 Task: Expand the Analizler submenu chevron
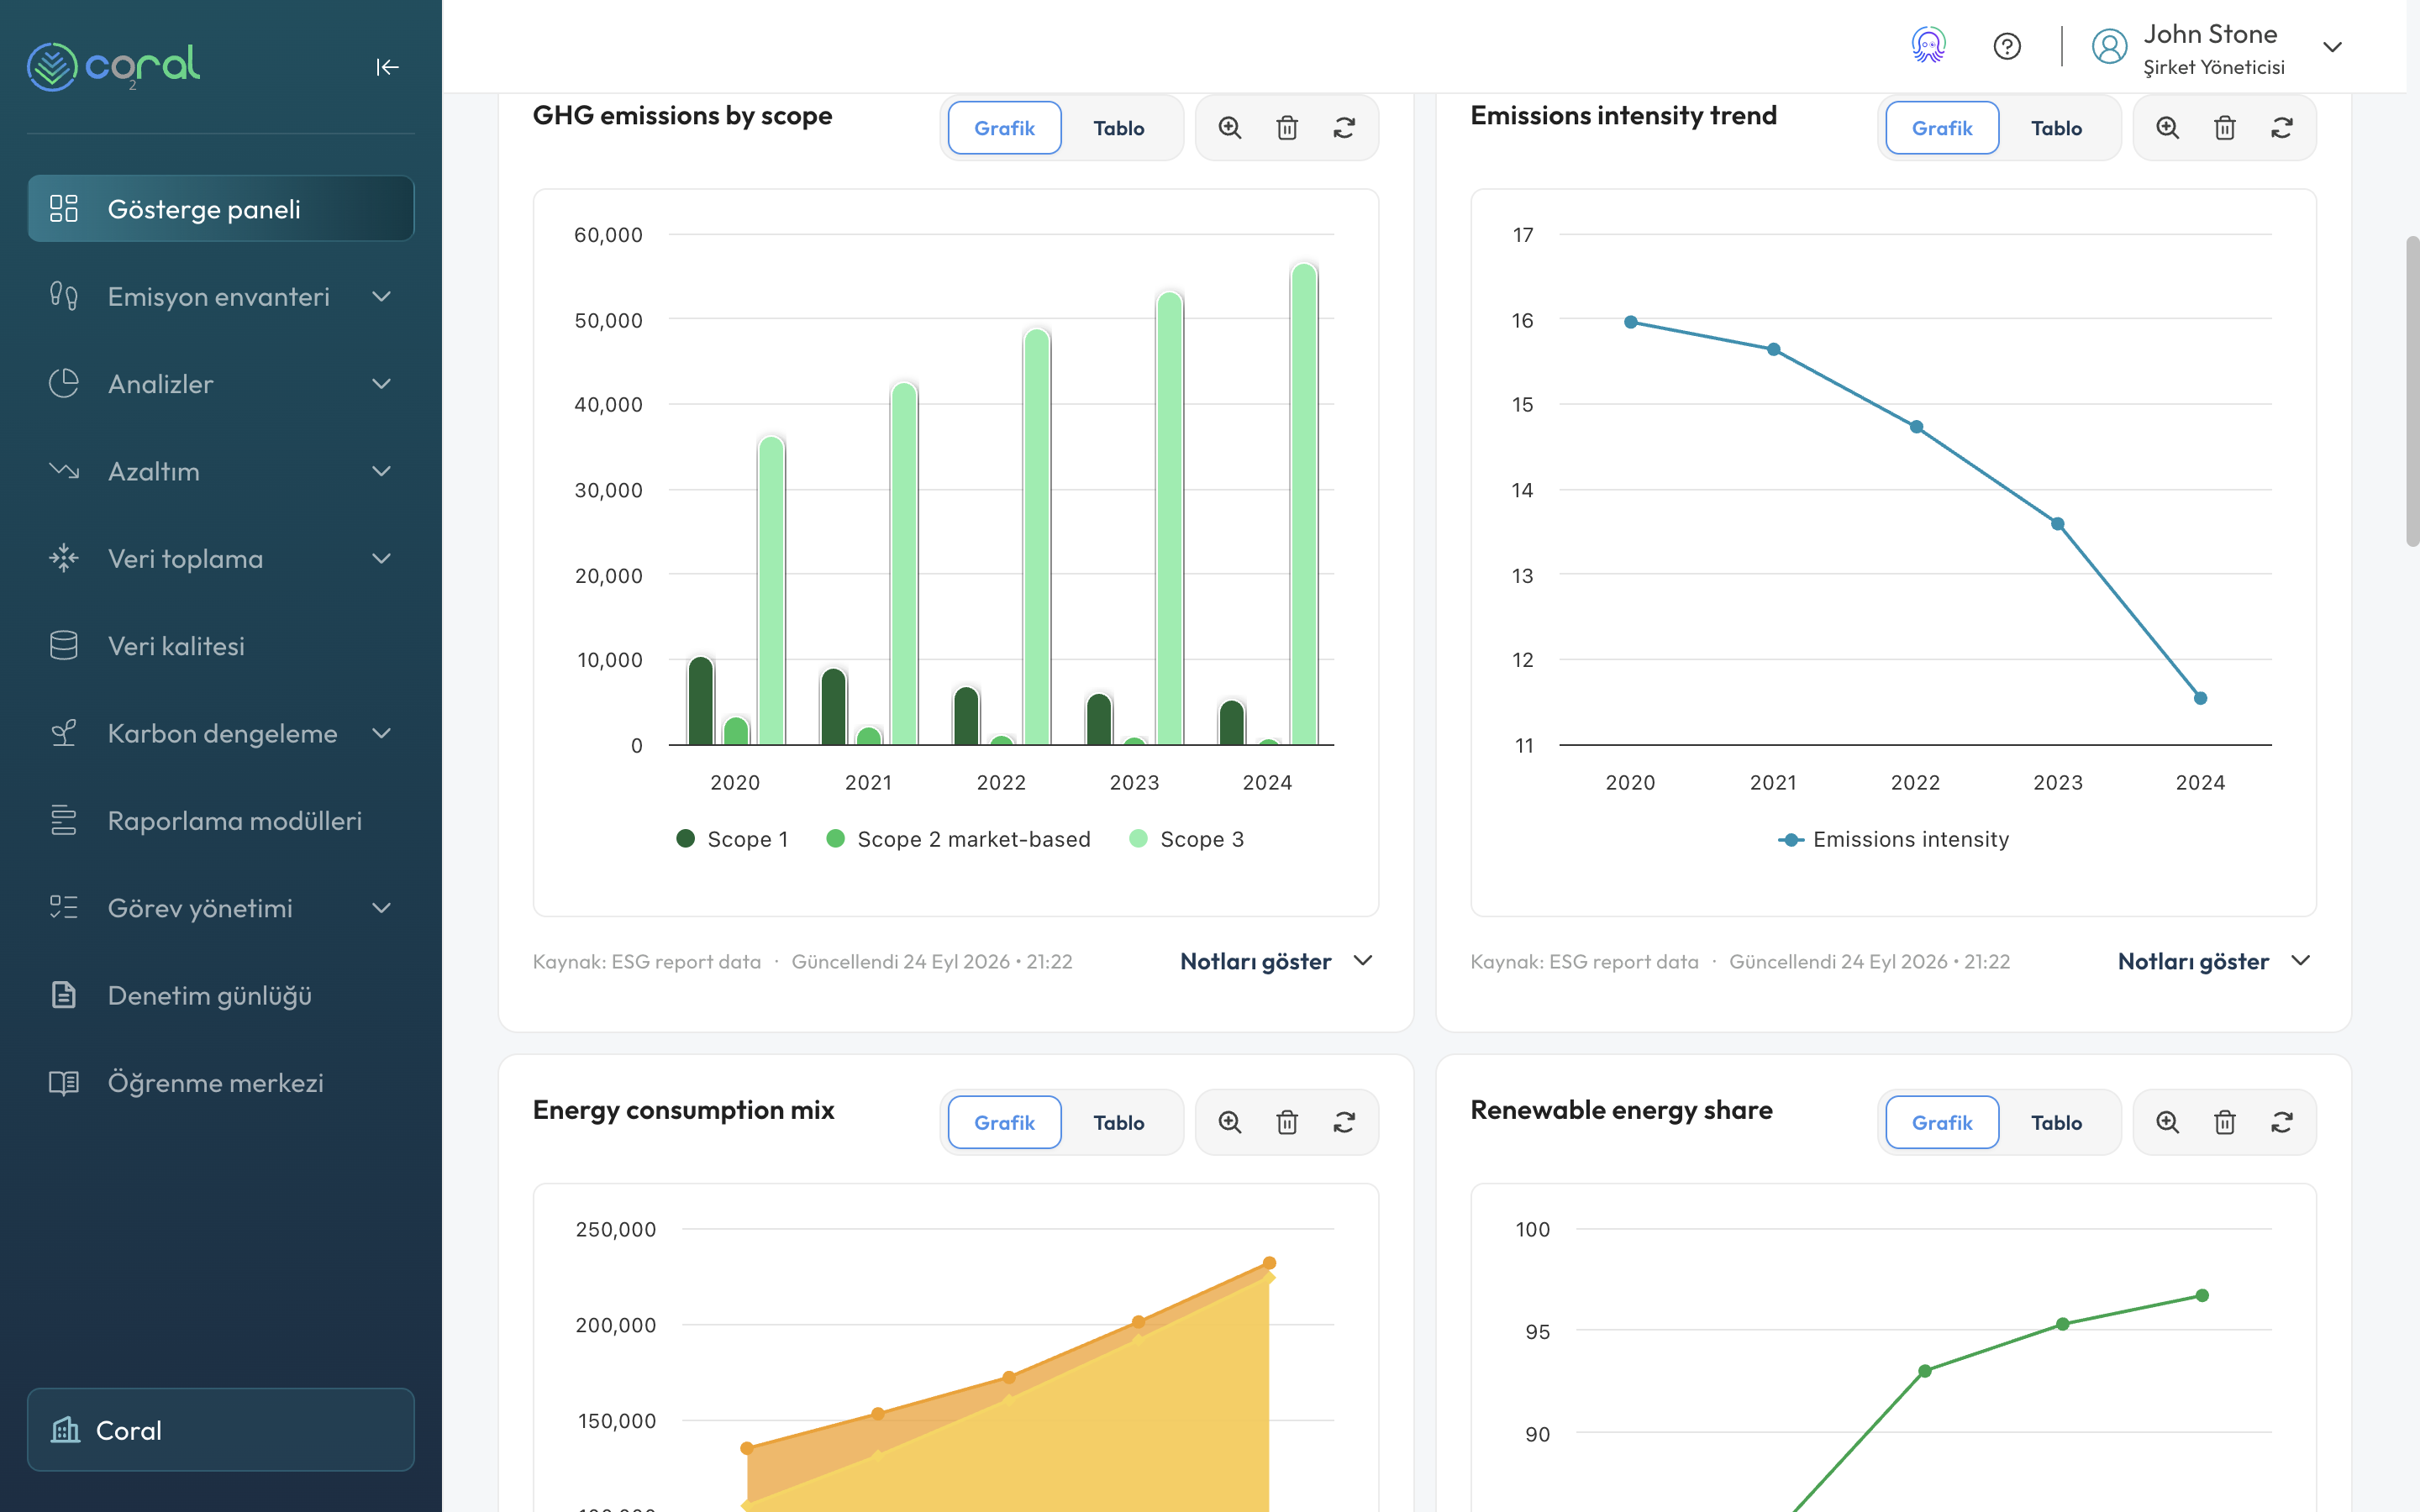tap(381, 383)
